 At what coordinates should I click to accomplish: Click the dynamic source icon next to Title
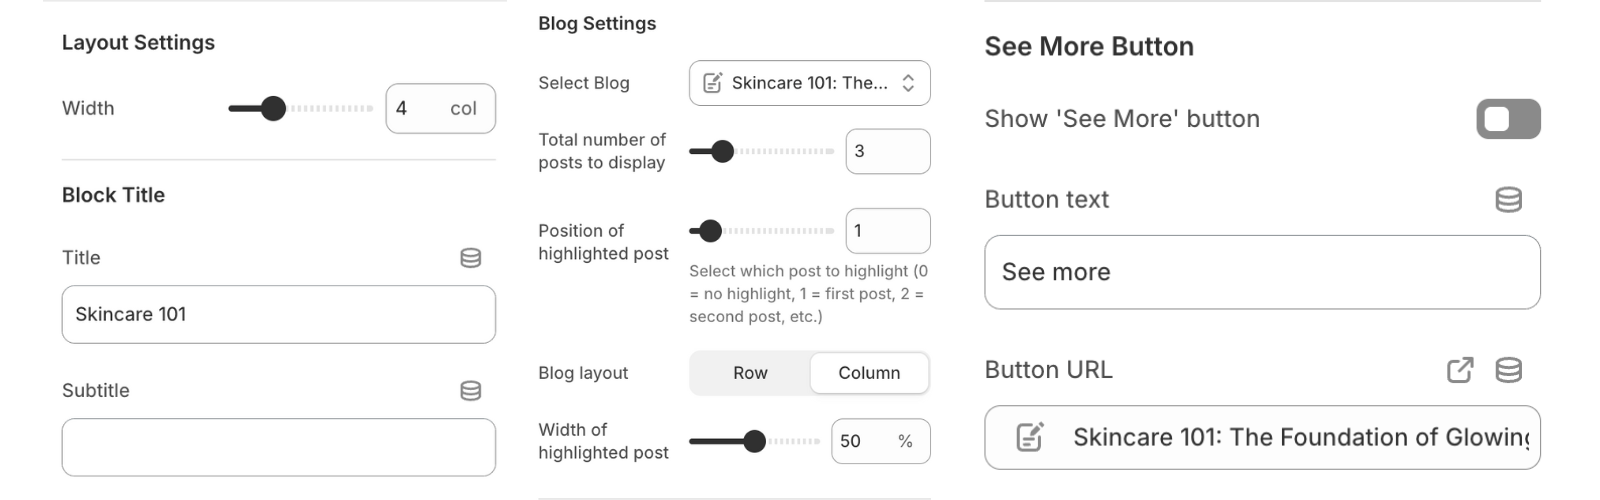point(470,258)
